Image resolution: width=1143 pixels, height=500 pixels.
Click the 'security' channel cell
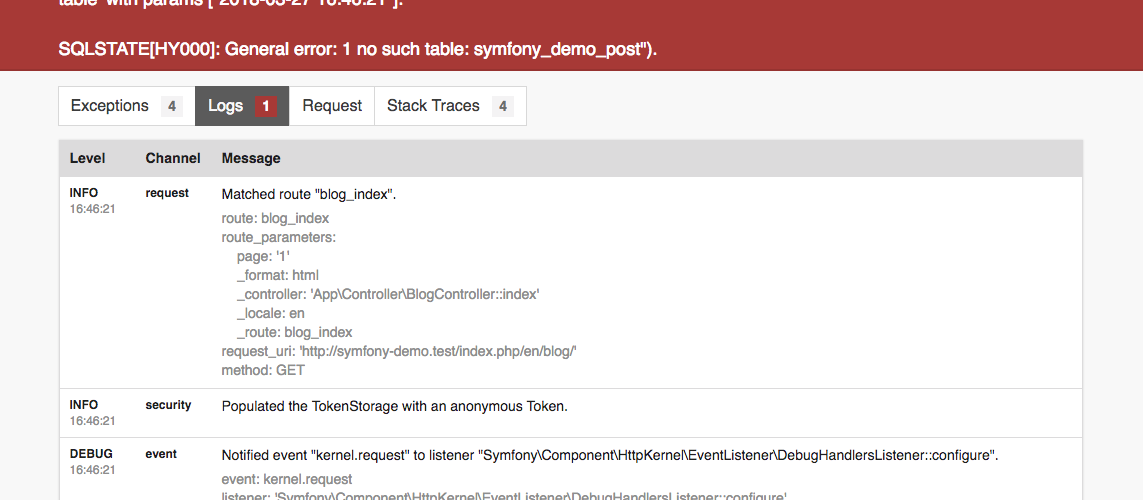(168, 405)
